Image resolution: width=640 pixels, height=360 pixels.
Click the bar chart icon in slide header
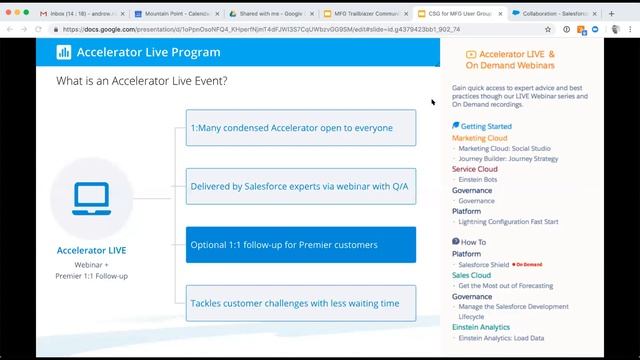[x=64, y=52]
